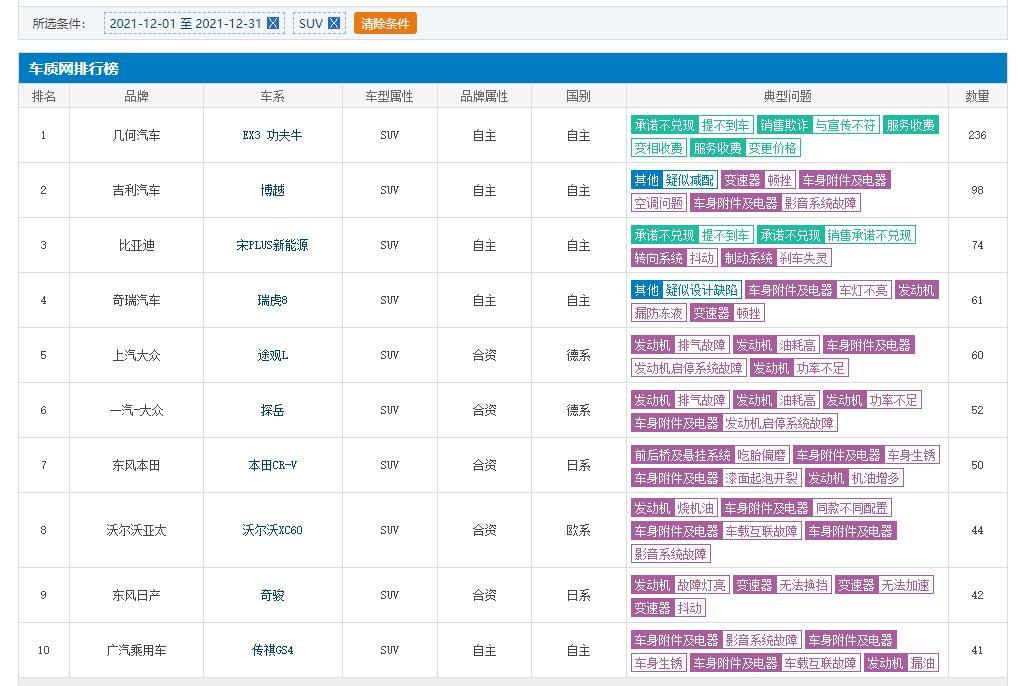The height and width of the screenshot is (686, 1018).
Task: Select the 沃尔沃亚太 brand cell
Action: 136,530
